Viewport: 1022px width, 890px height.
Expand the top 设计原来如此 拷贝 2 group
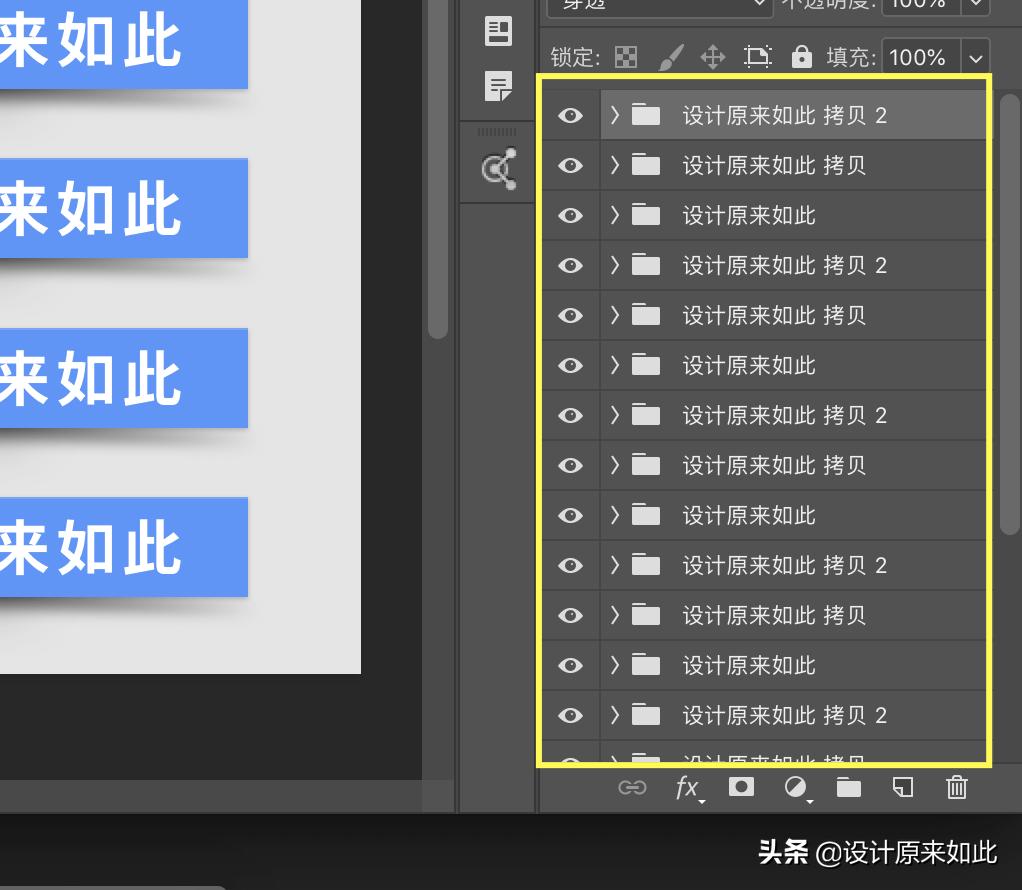(x=614, y=115)
